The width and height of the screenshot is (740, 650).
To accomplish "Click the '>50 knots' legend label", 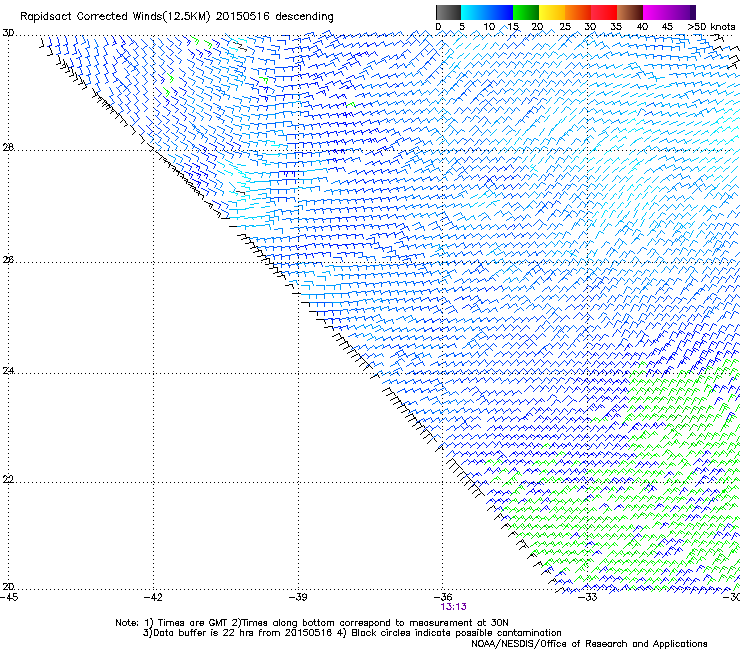I will (x=711, y=27).
